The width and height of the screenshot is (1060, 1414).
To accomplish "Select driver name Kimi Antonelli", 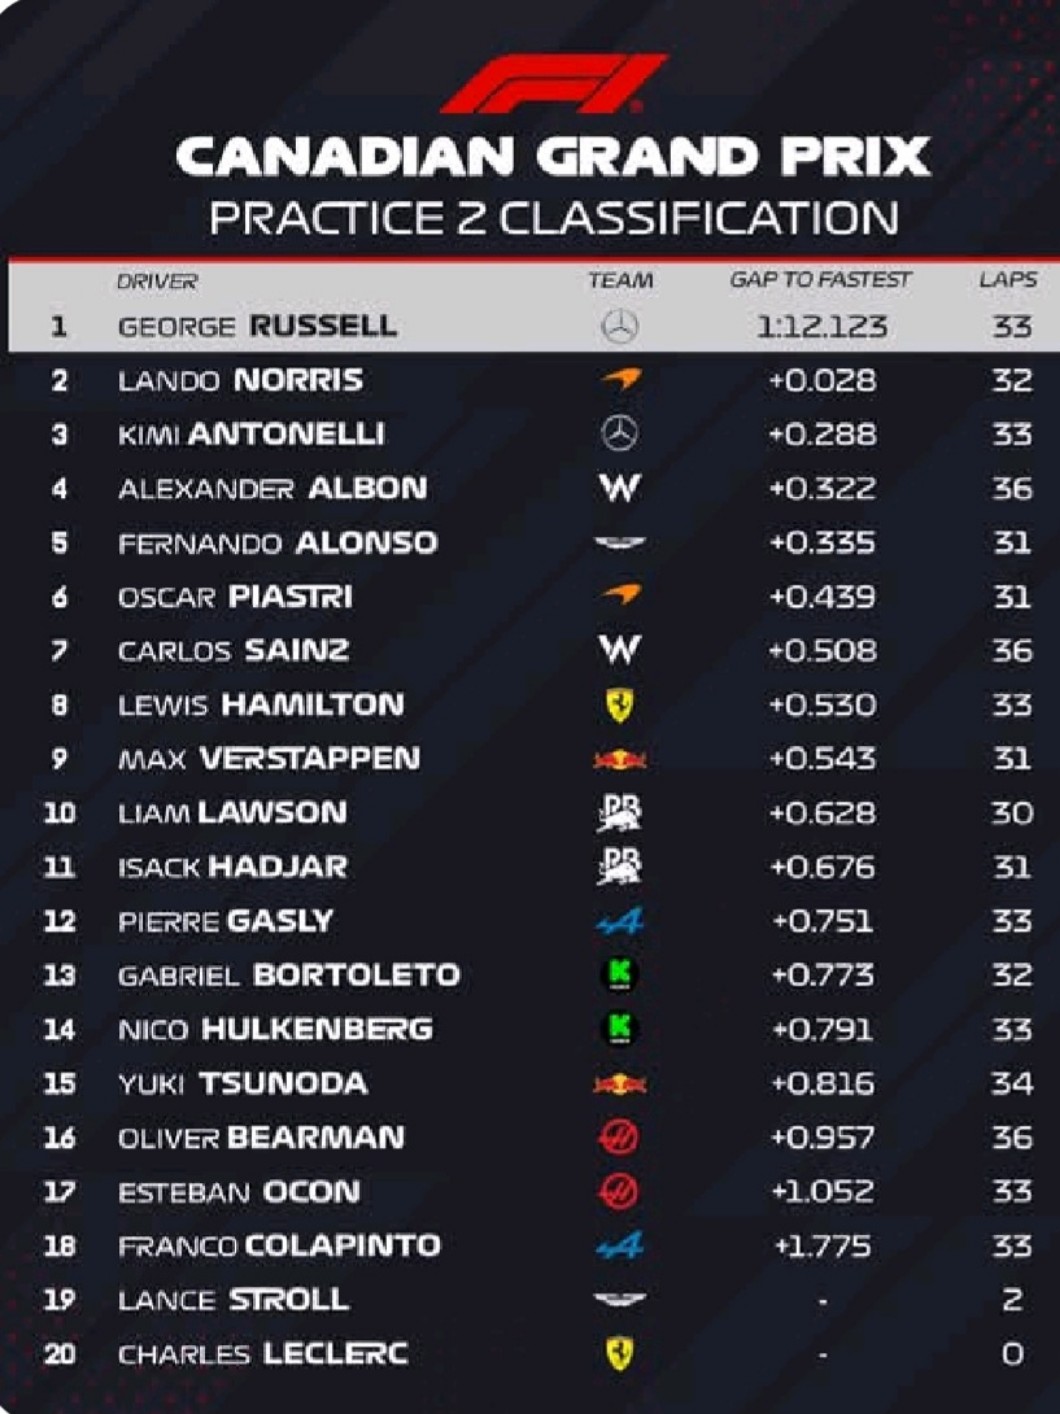I will [251, 434].
